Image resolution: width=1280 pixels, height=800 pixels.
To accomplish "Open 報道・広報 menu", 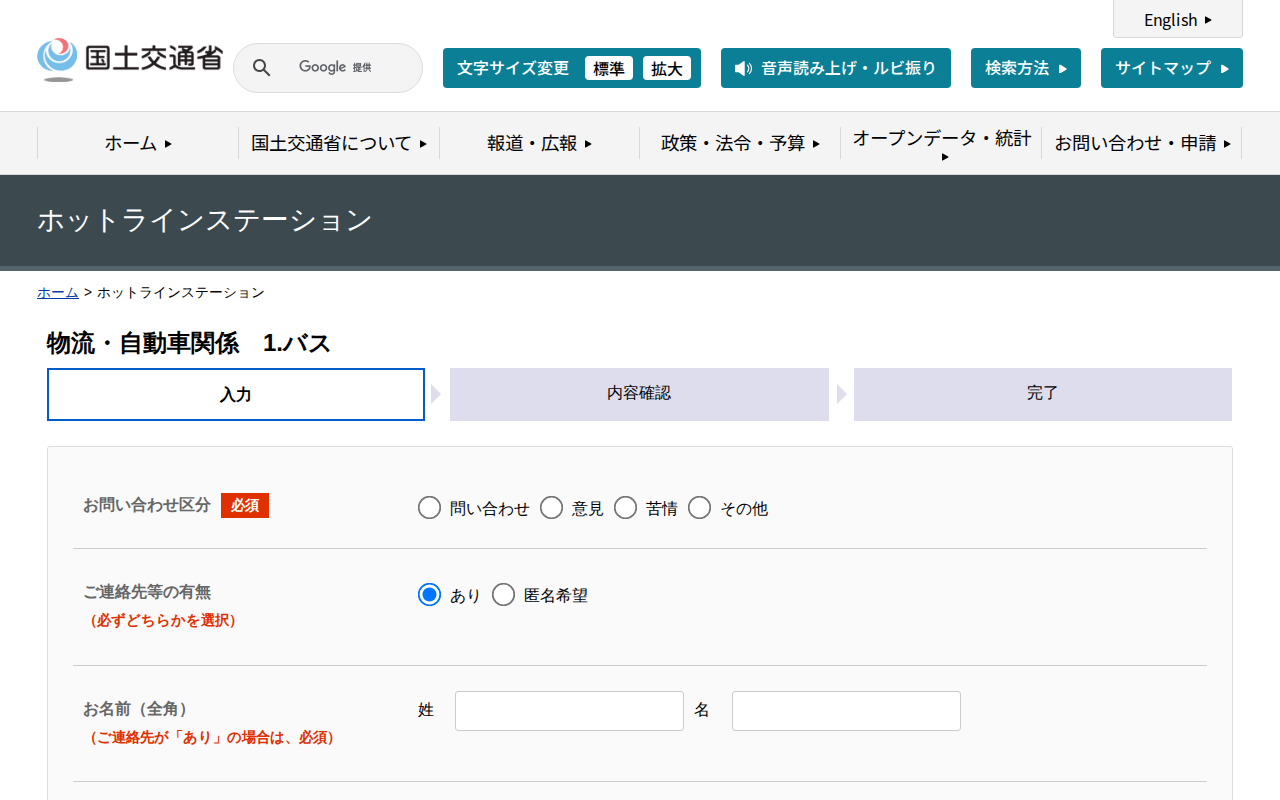I will (540, 143).
